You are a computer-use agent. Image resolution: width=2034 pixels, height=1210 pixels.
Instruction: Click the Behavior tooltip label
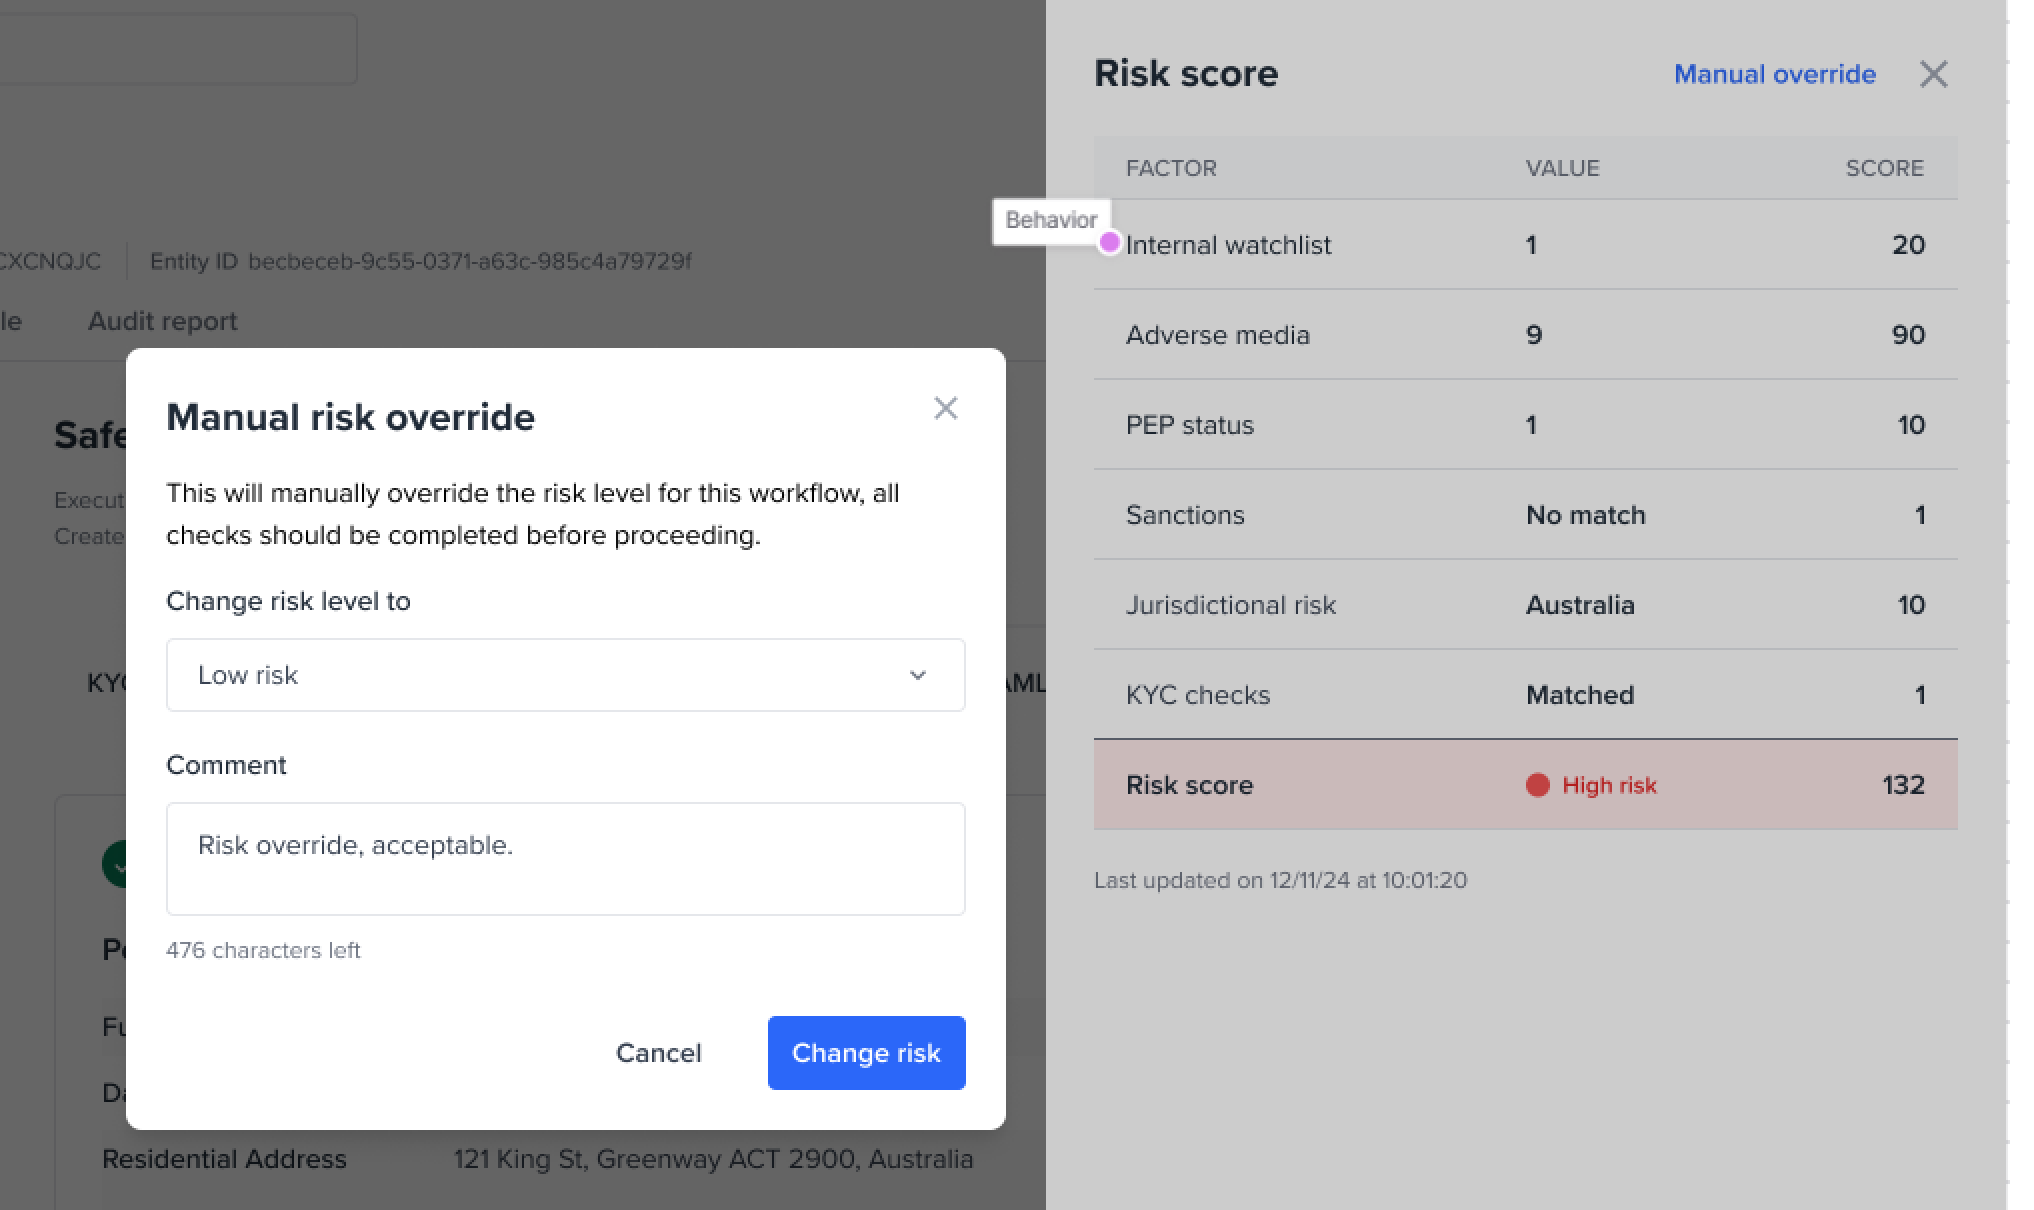pos(1051,220)
